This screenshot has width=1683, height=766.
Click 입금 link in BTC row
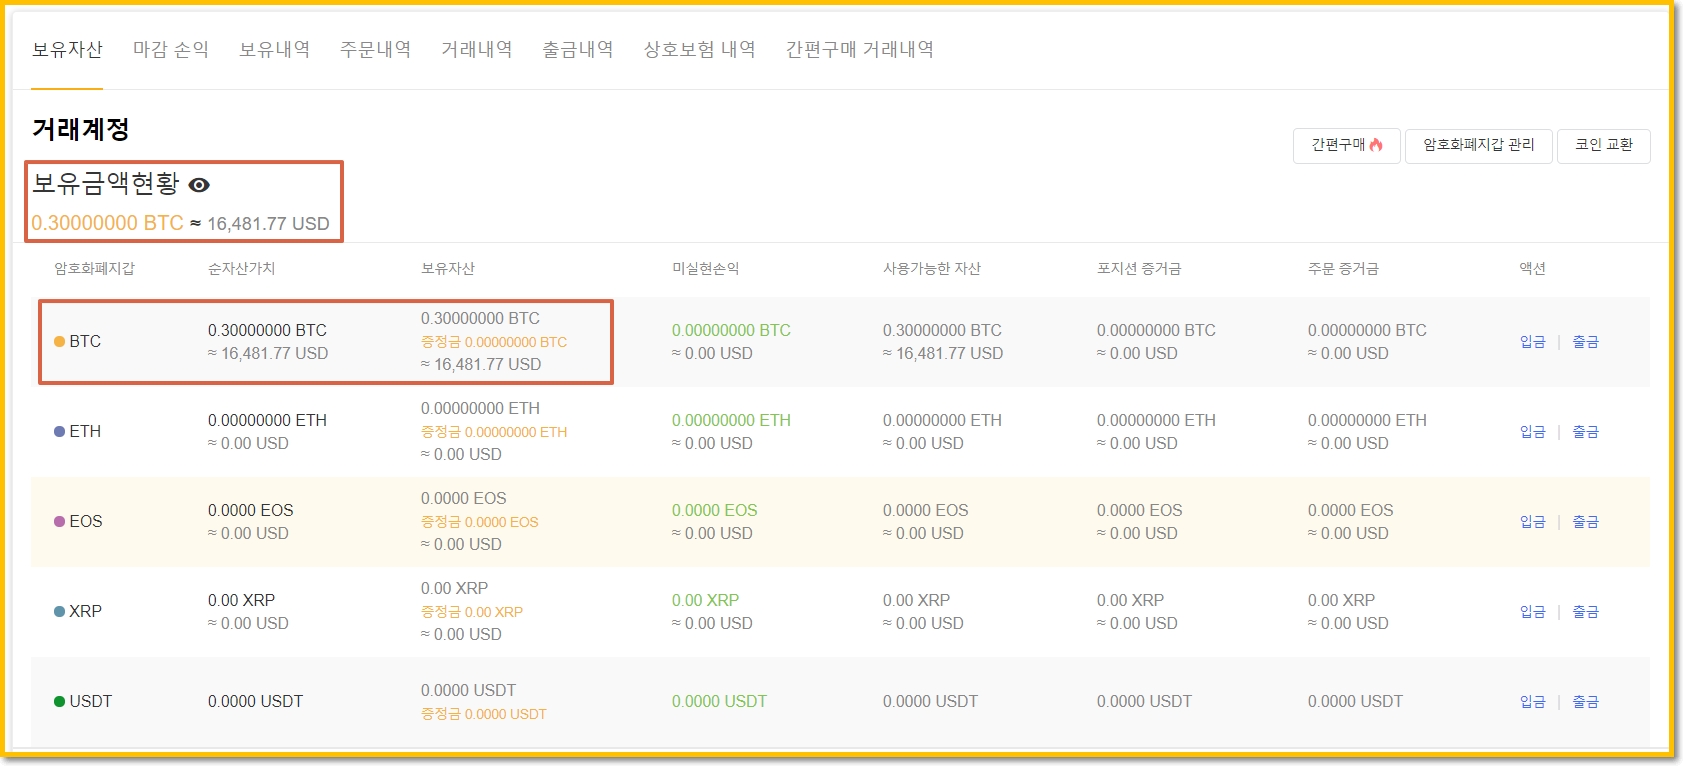click(x=1532, y=342)
